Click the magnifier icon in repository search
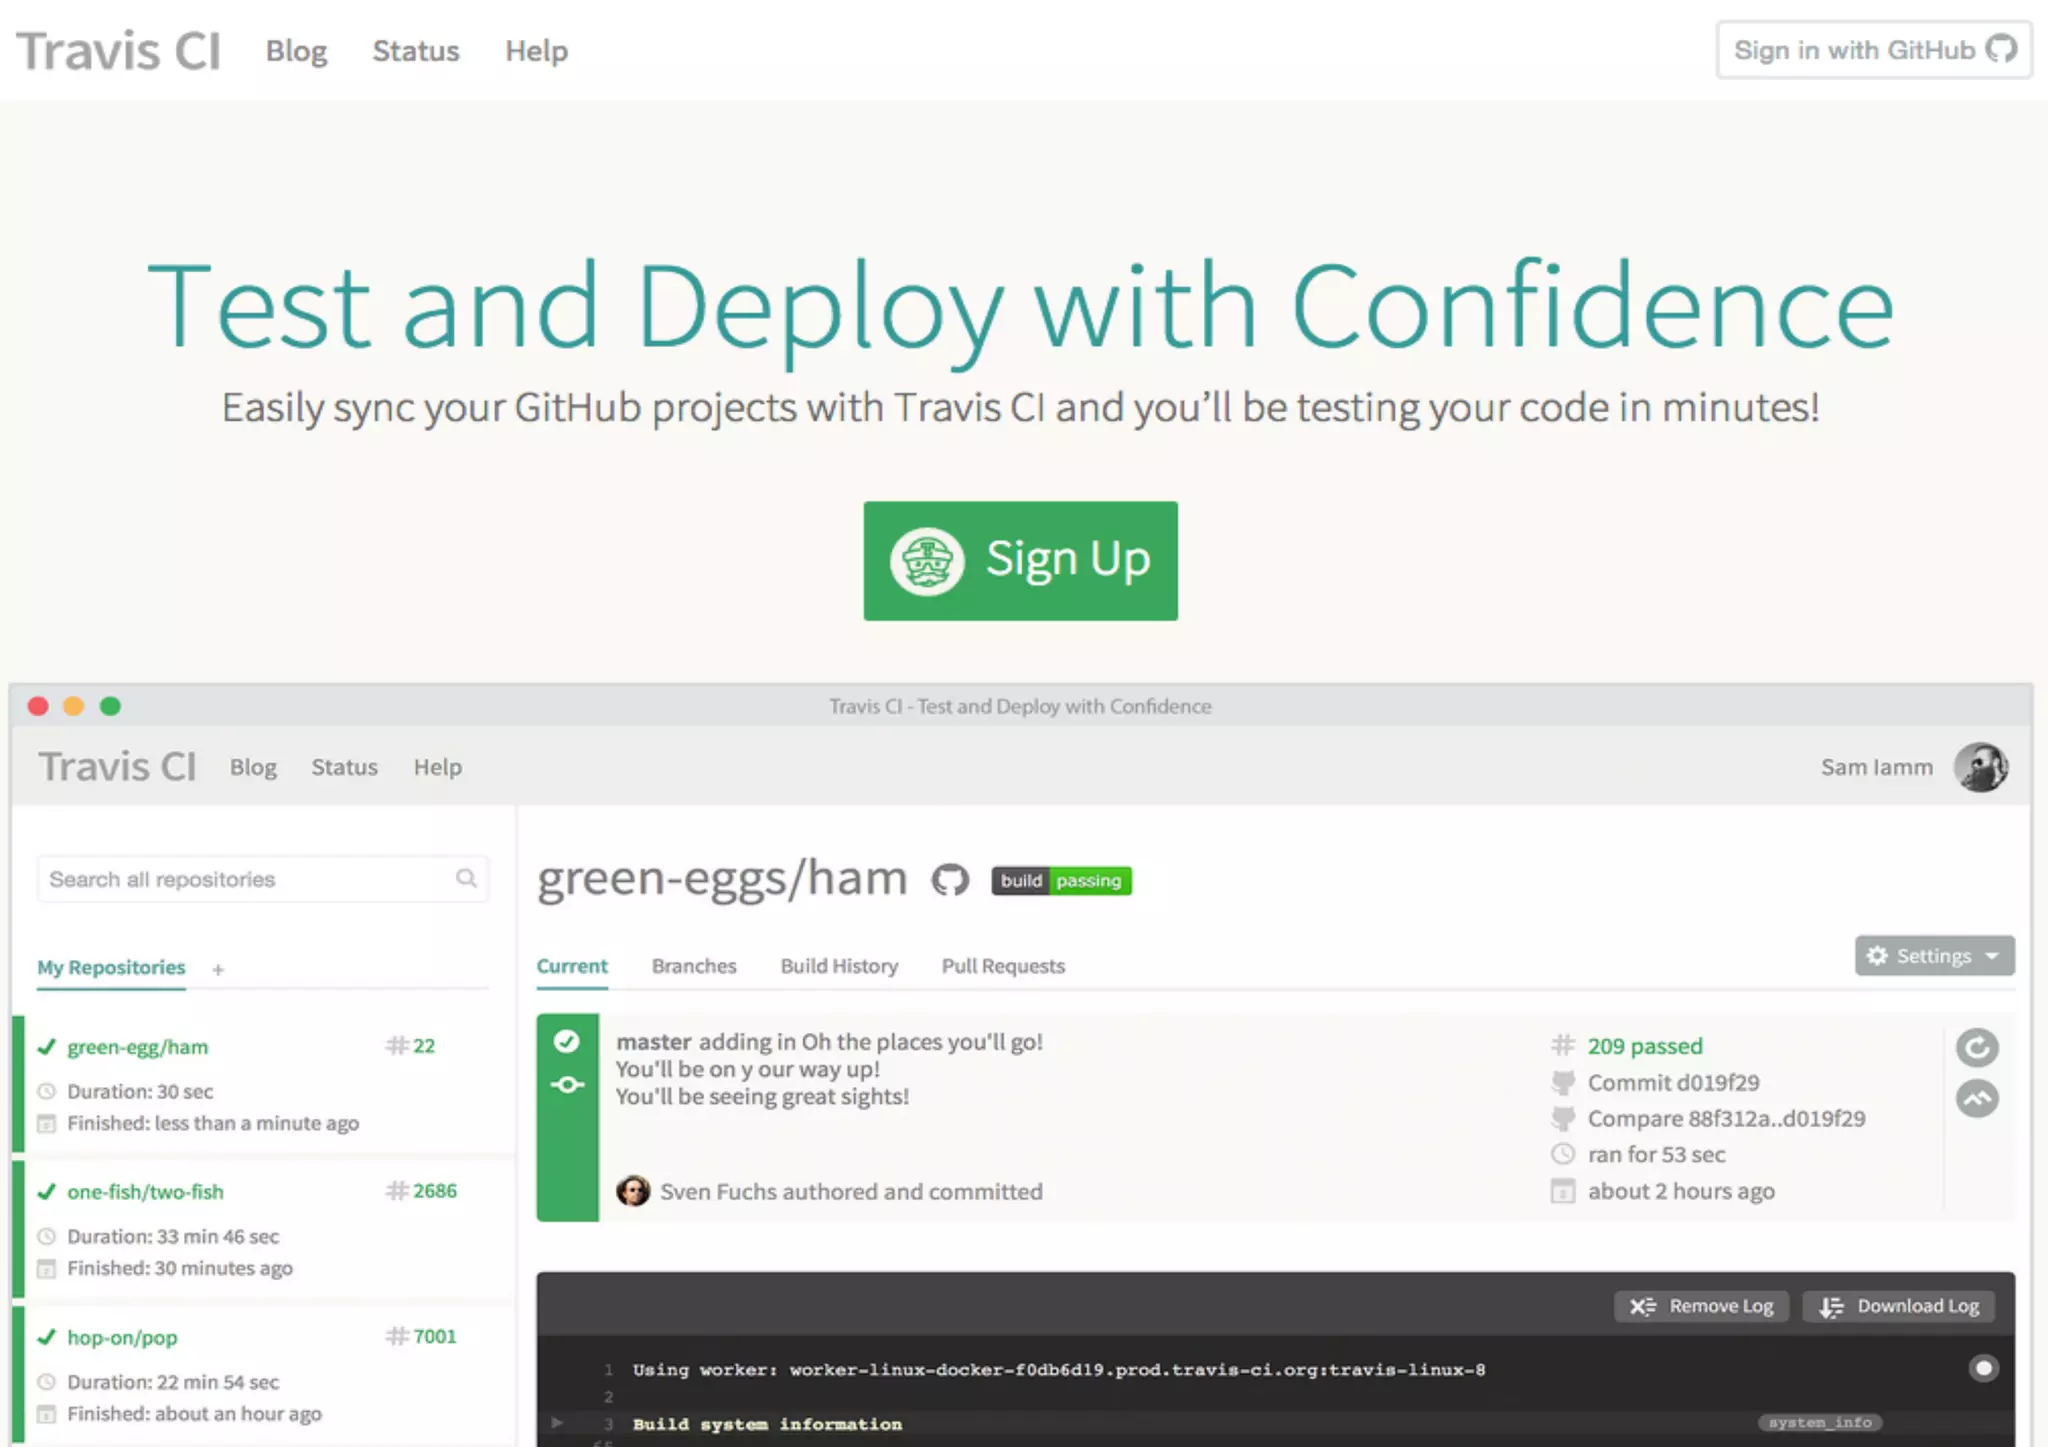 pyautogui.click(x=466, y=878)
